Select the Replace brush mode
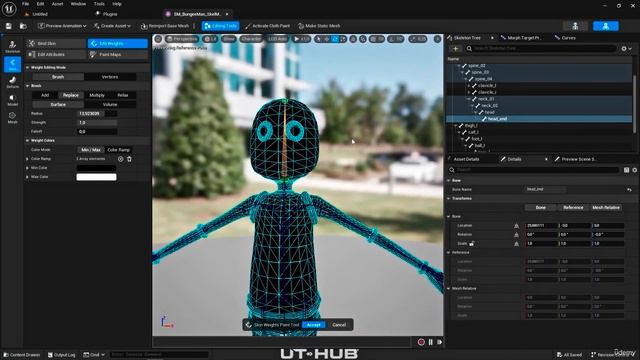Screen dimensions: 640x360 pyautogui.click(x=71, y=95)
